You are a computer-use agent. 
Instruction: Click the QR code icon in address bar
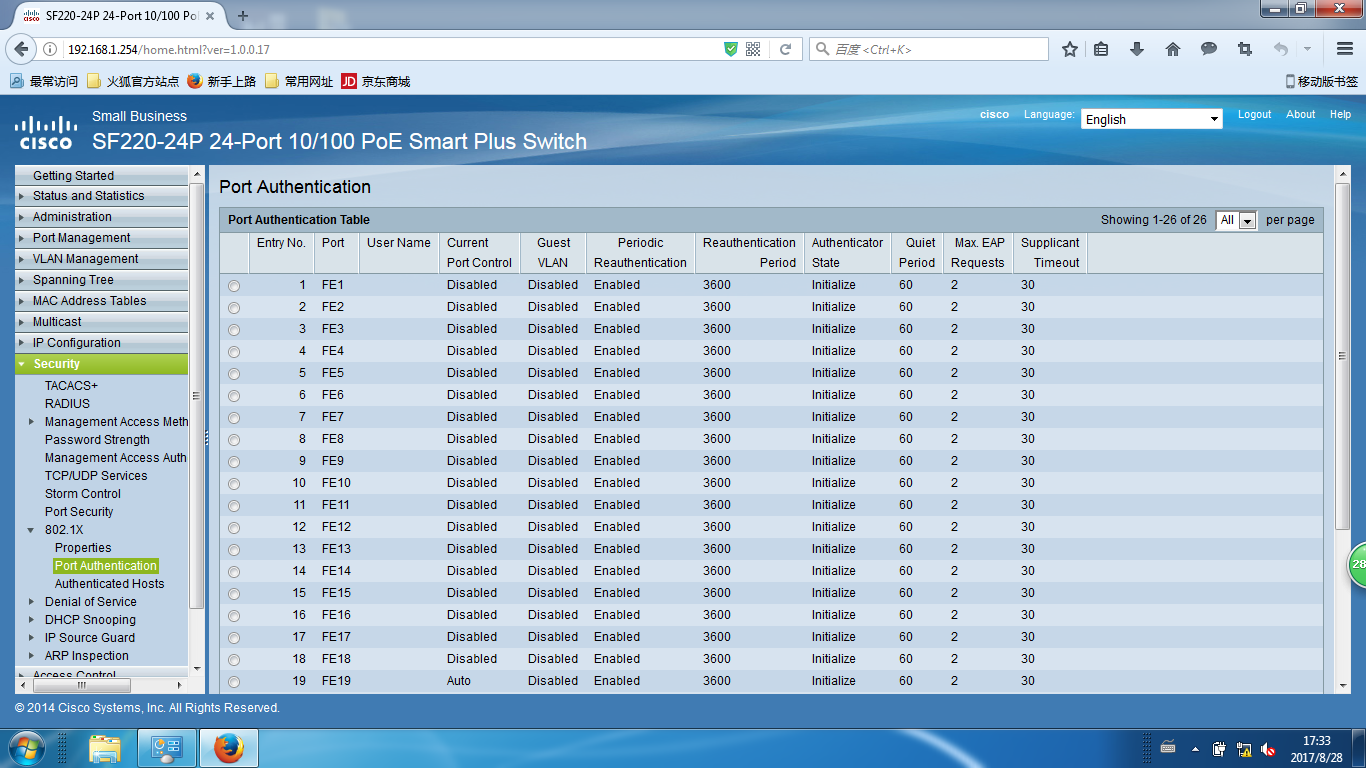(x=753, y=49)
